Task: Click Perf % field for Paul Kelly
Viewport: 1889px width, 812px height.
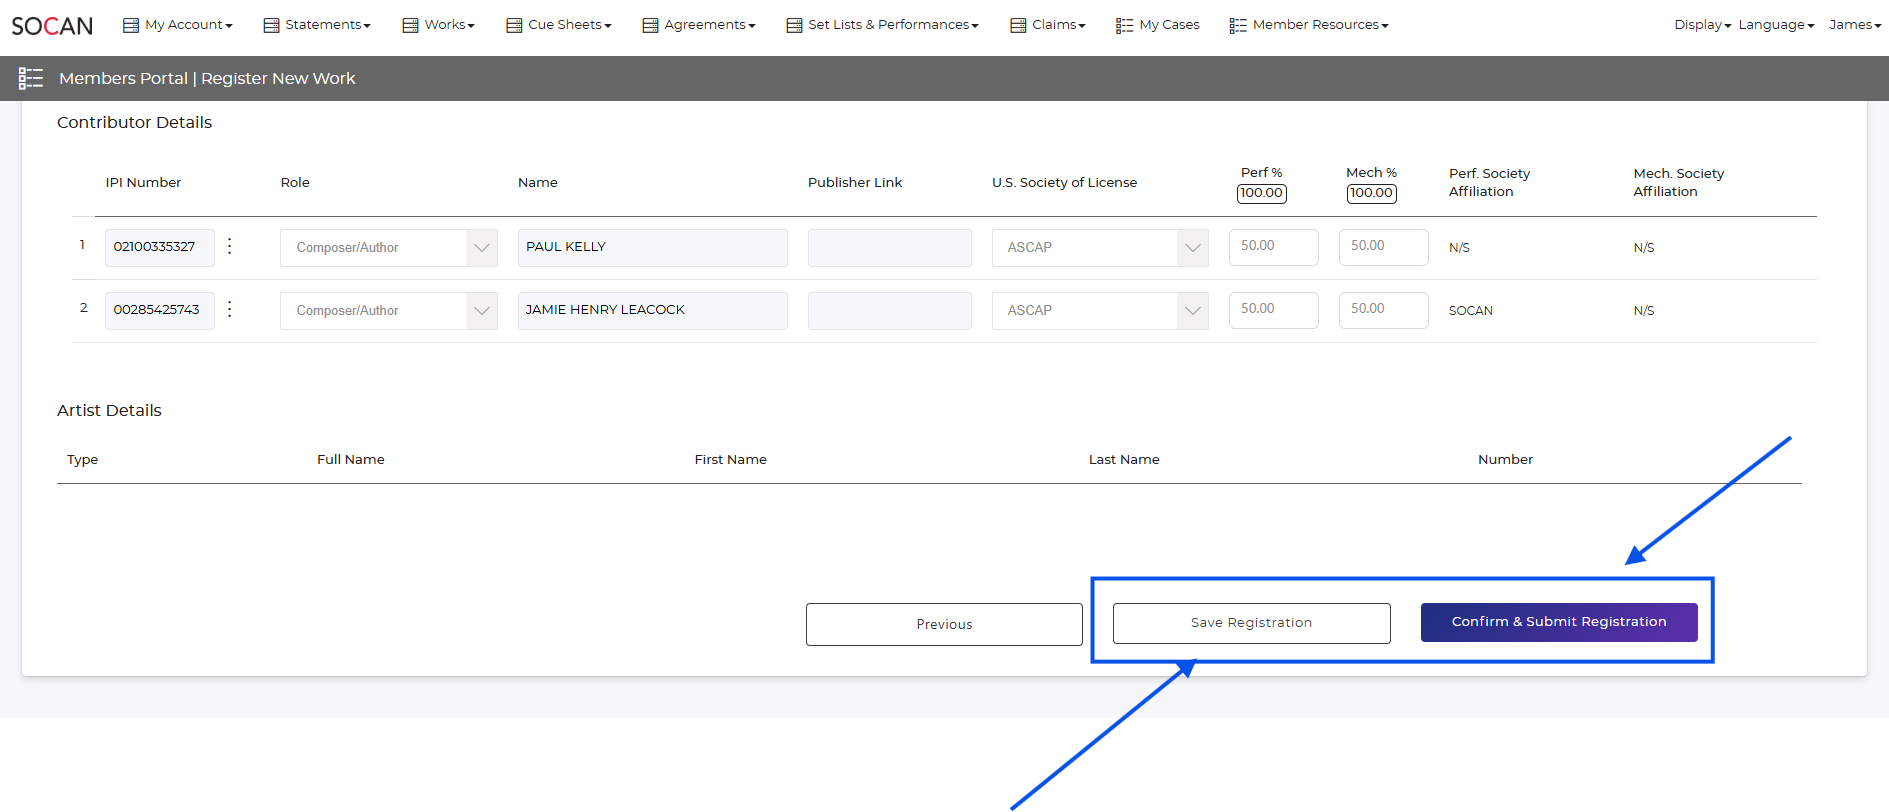Action: click(x=1273, y=247)
